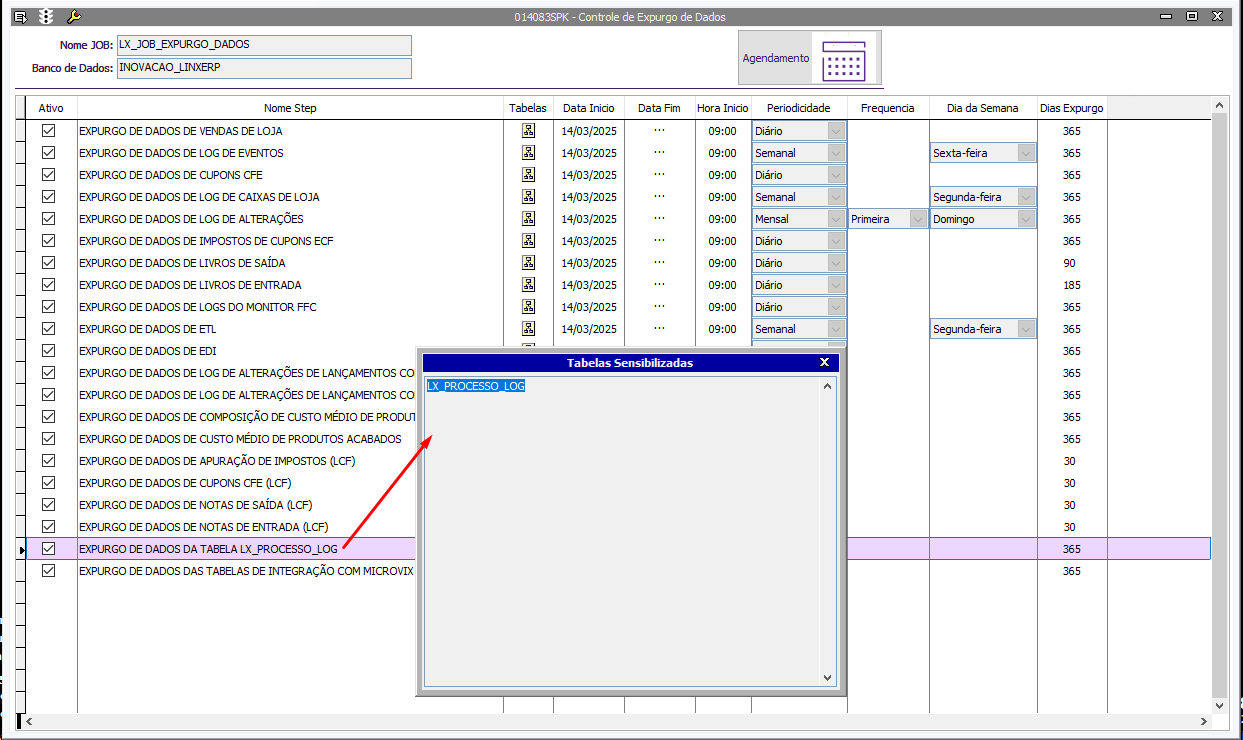The width and height of the screenshot is (1243, 740).
Task: Toggle Ativo for TABELA LX_PROCESSO_LOG step
Action: pos(48,549)
